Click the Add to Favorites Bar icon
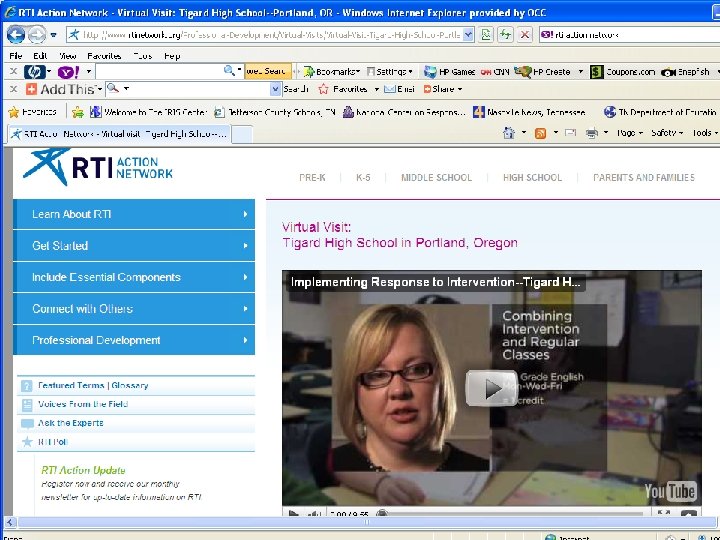The image size is (720, 540). (78, 112)
